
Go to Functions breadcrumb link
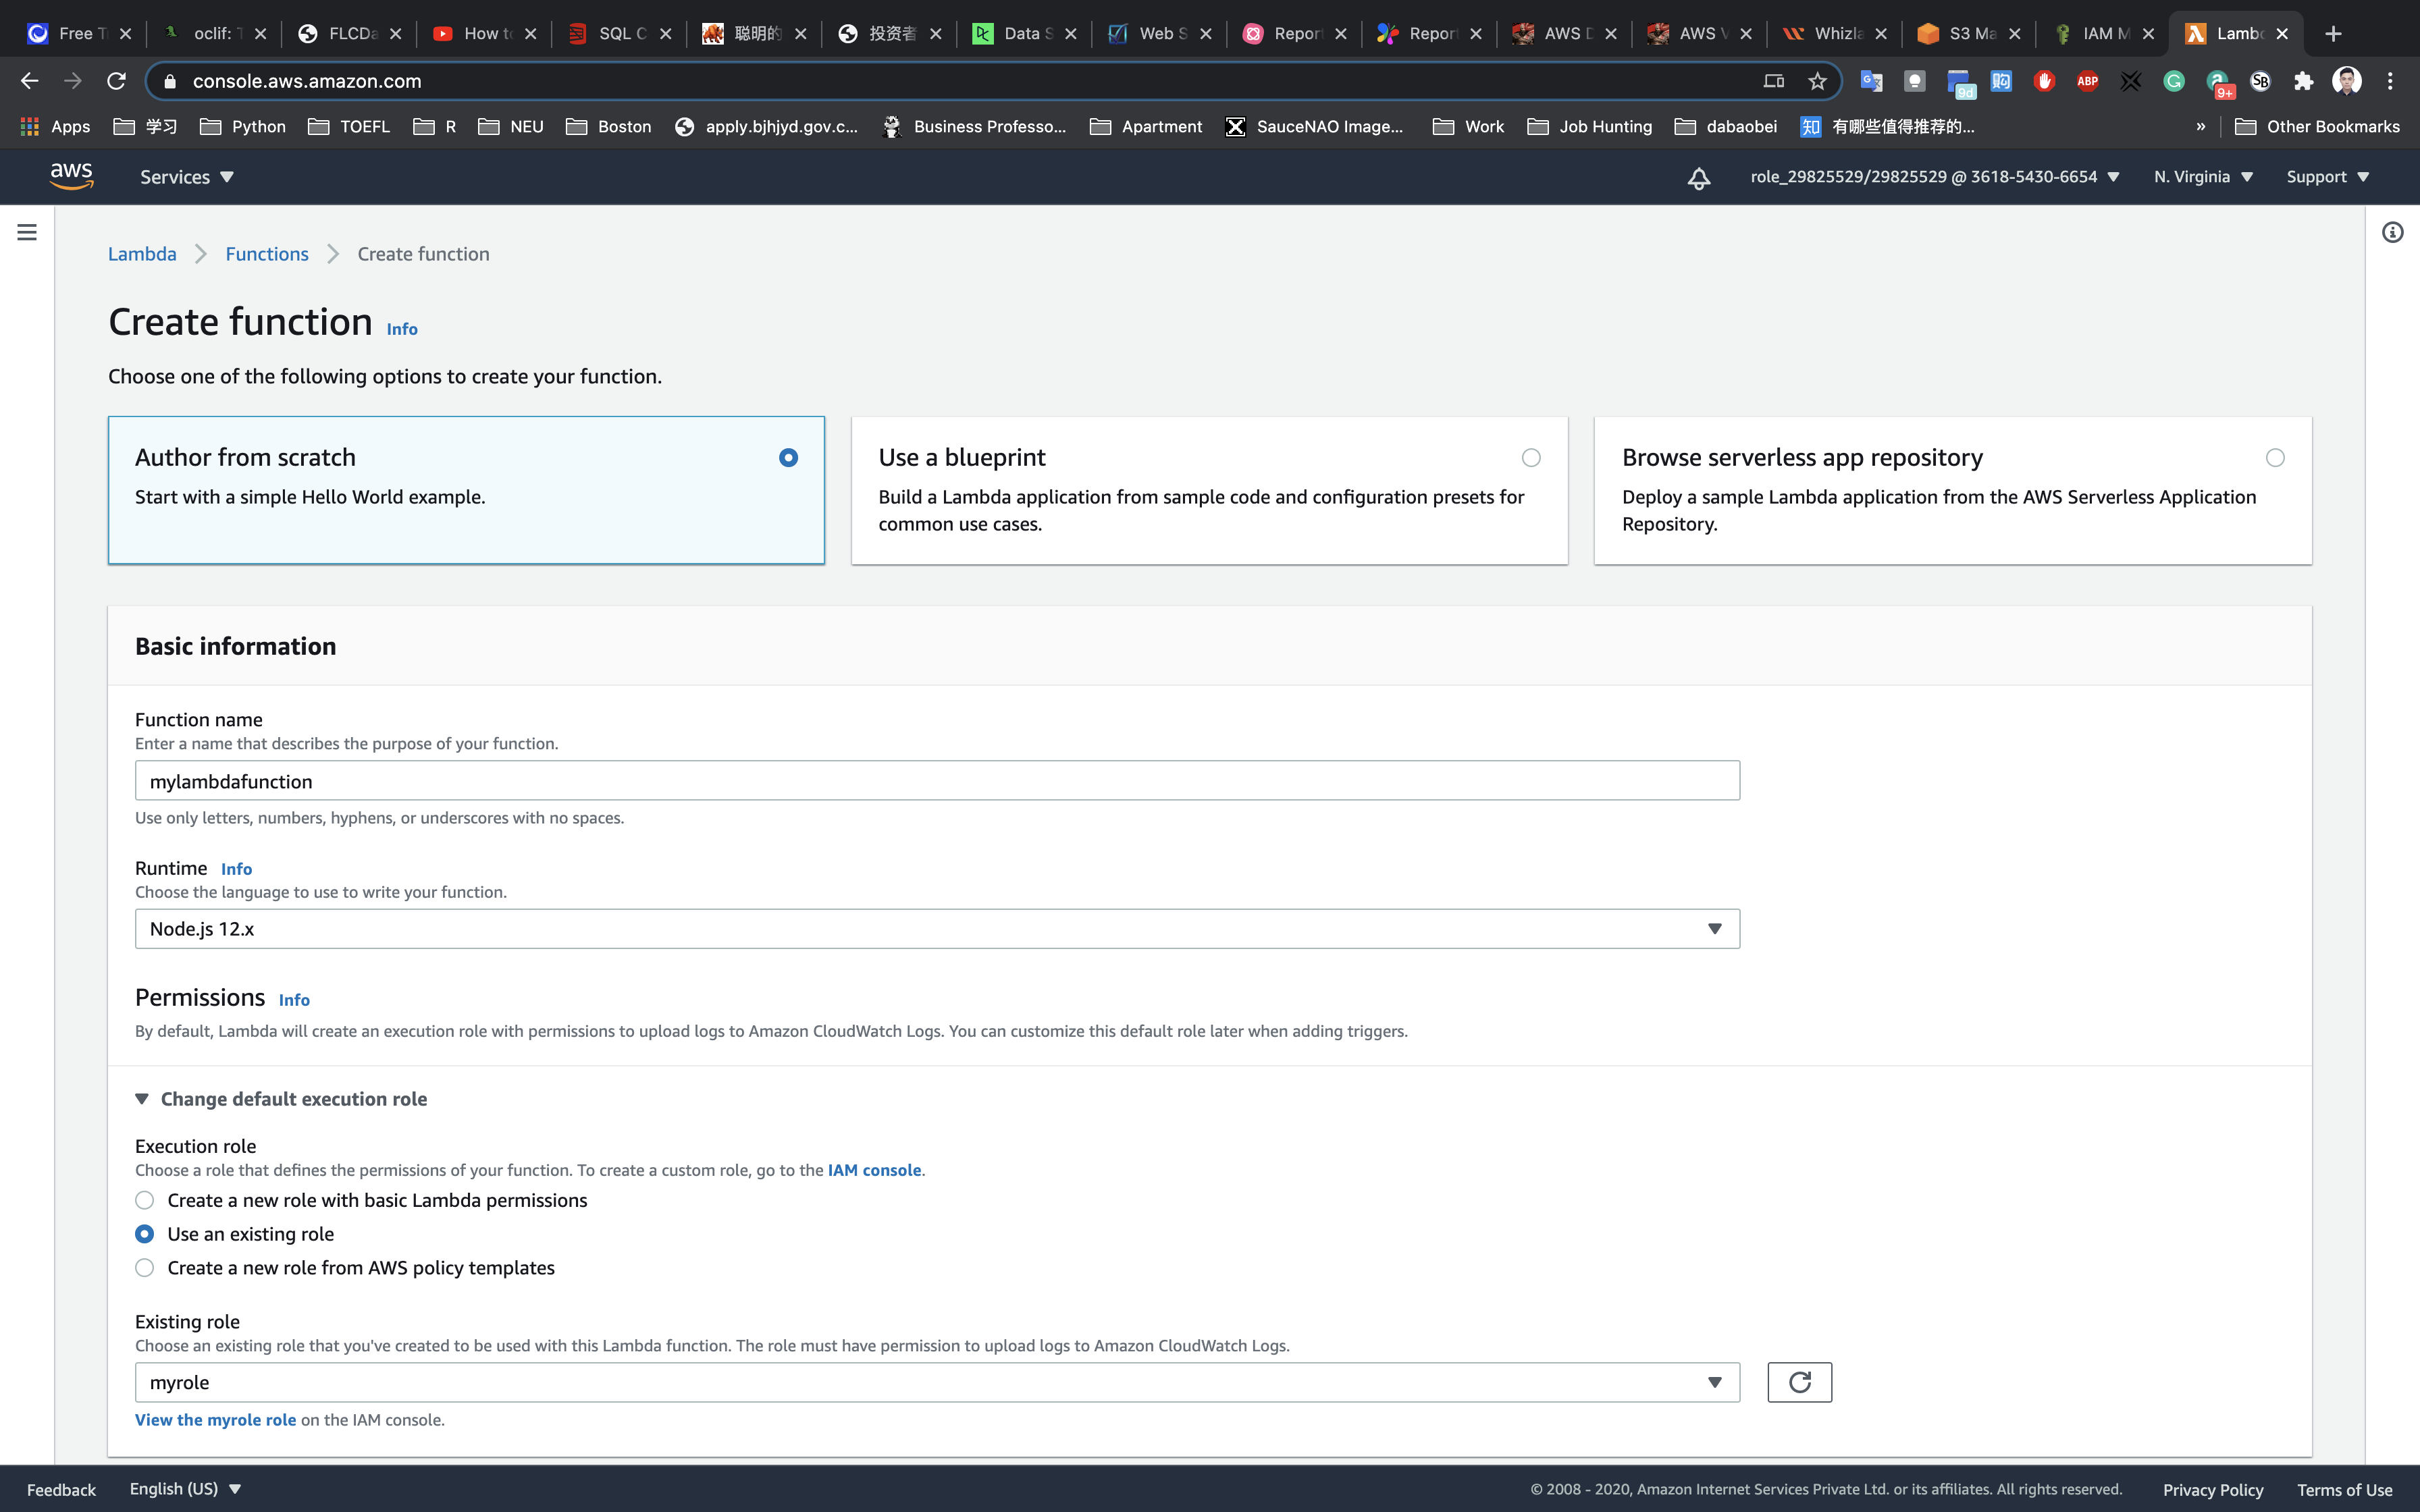click(266, 254)
